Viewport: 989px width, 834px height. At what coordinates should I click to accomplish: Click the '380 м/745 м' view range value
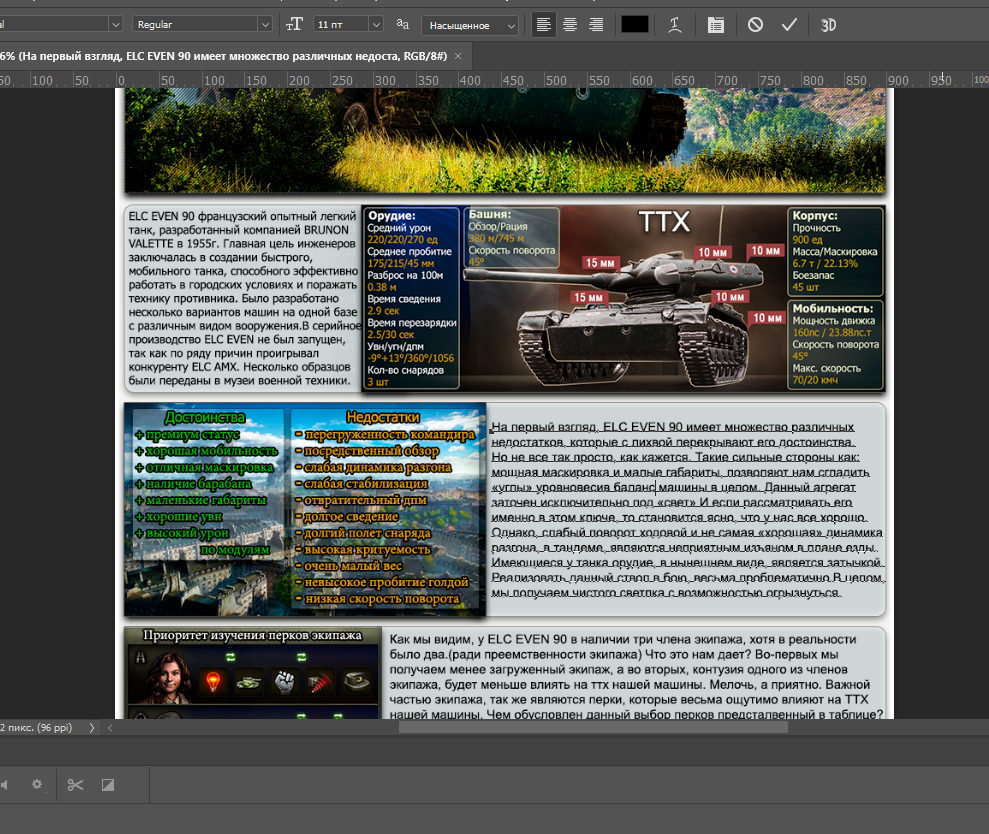tap(496, 238)
